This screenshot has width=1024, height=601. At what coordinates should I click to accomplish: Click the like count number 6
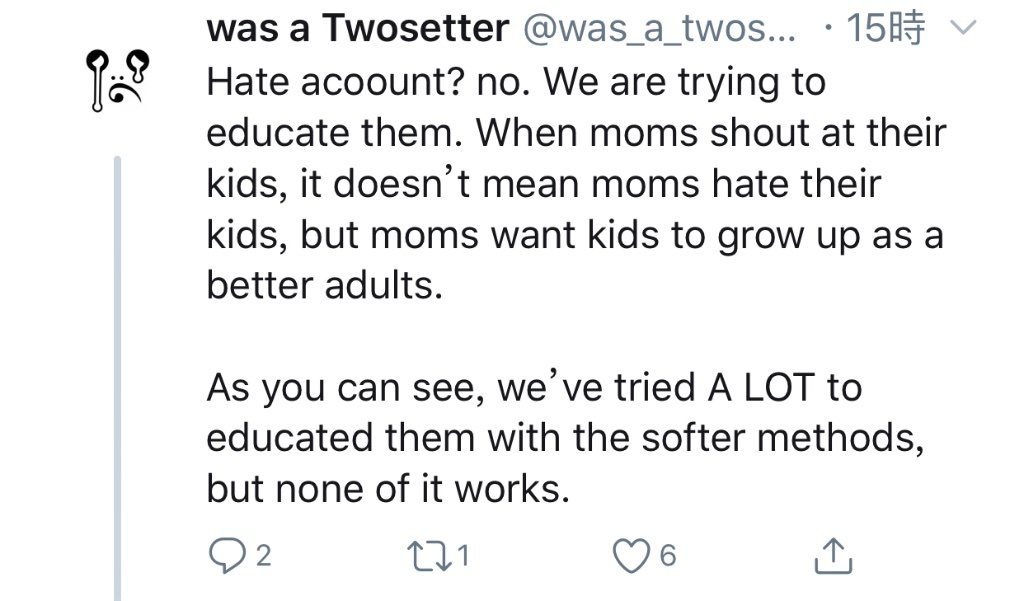click(667, 556)
